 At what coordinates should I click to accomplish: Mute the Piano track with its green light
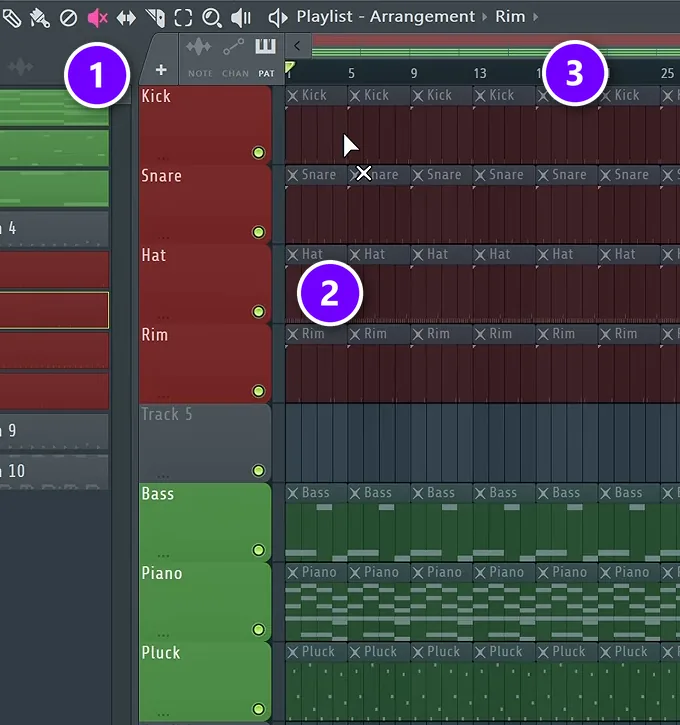coord(258,630)
